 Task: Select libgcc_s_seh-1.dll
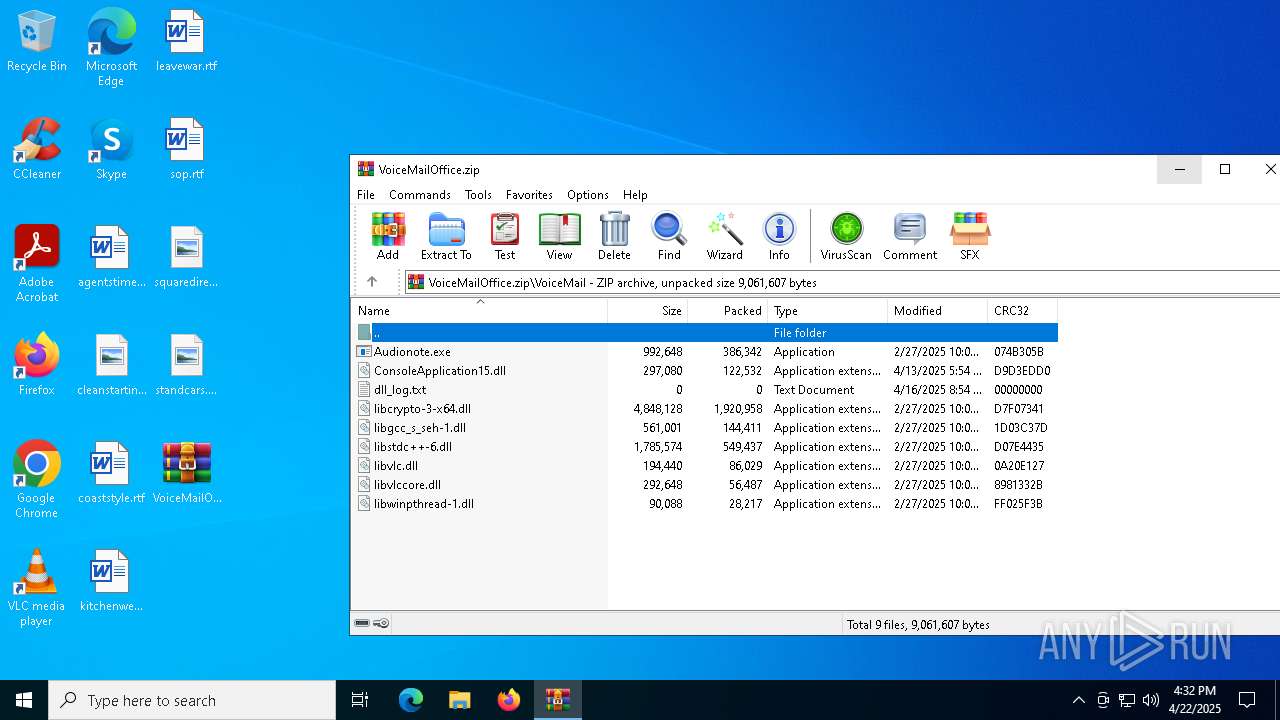(x=705, y=428)
